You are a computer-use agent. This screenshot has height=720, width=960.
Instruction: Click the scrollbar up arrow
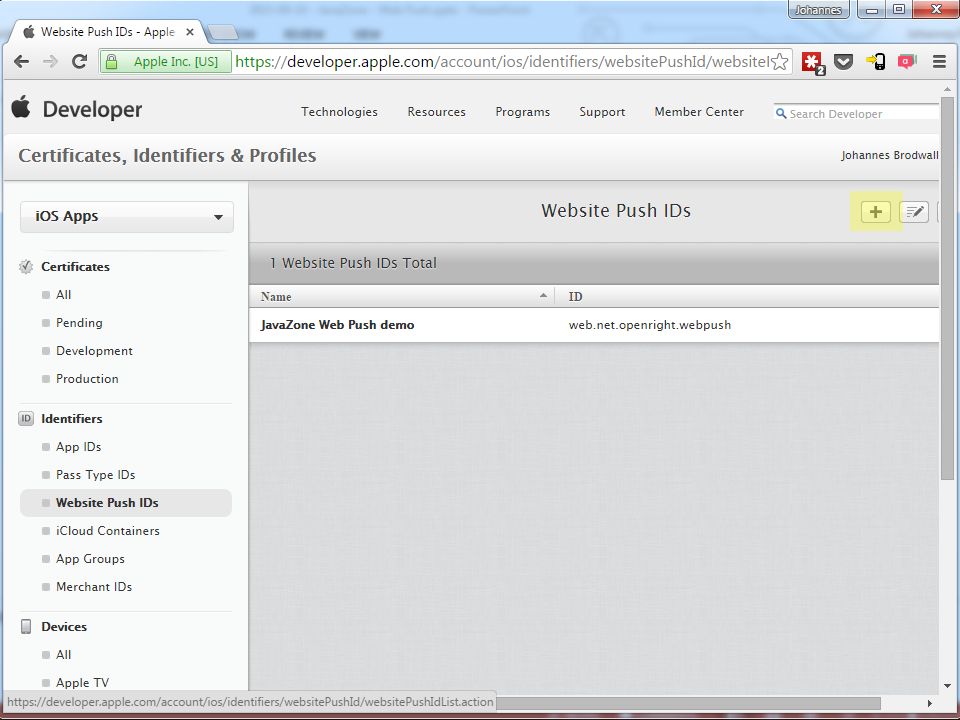point(947,89)
